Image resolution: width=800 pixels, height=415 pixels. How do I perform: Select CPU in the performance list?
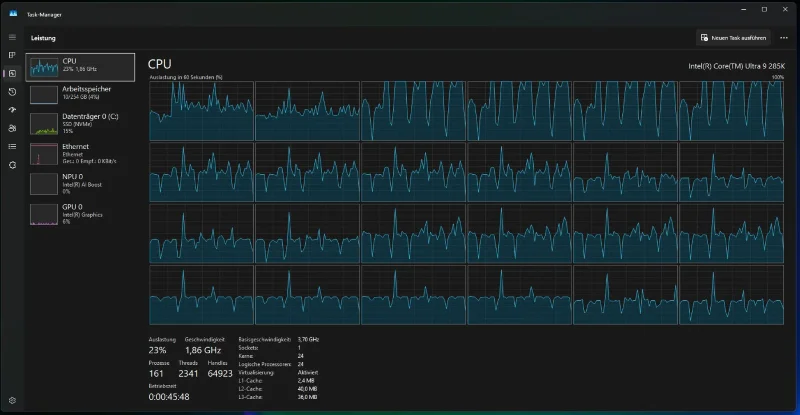tap(80, 67)
